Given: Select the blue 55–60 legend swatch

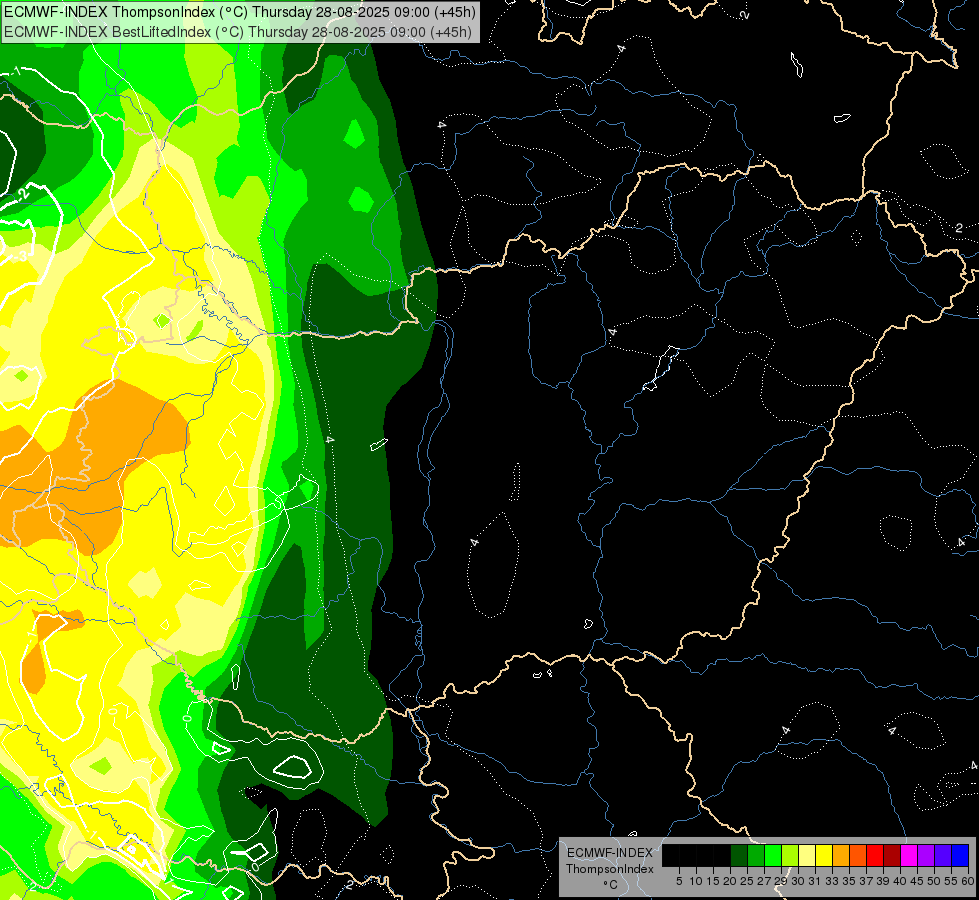Looking at the screenshot, I should click(x=960, y=855).
